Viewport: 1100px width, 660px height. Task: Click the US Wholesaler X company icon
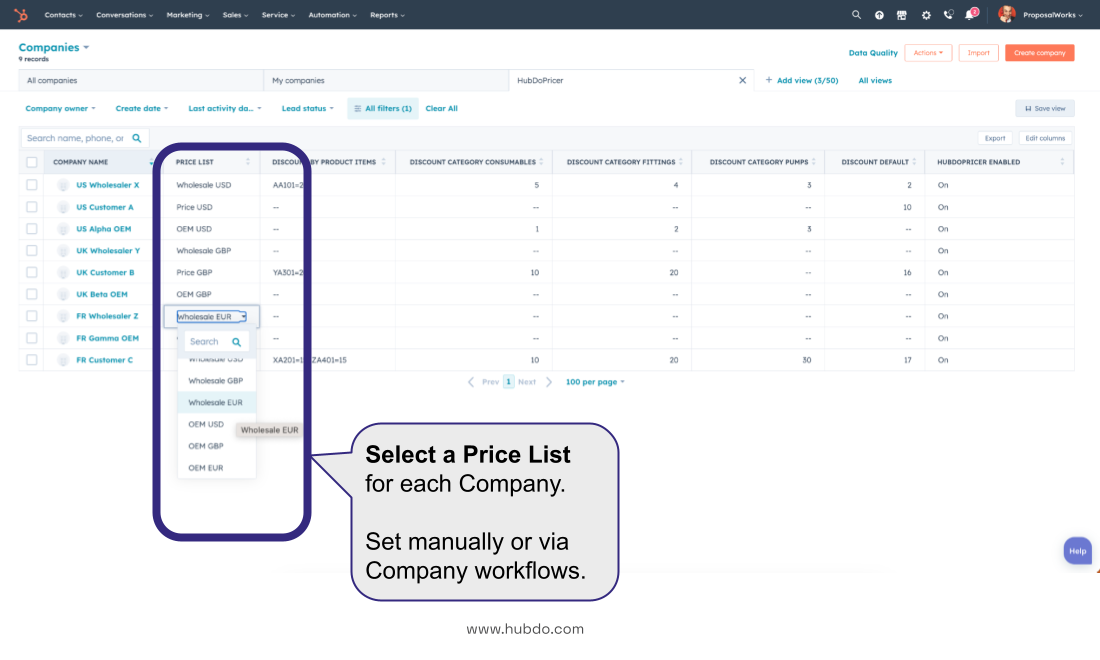[x=63, y=185]
